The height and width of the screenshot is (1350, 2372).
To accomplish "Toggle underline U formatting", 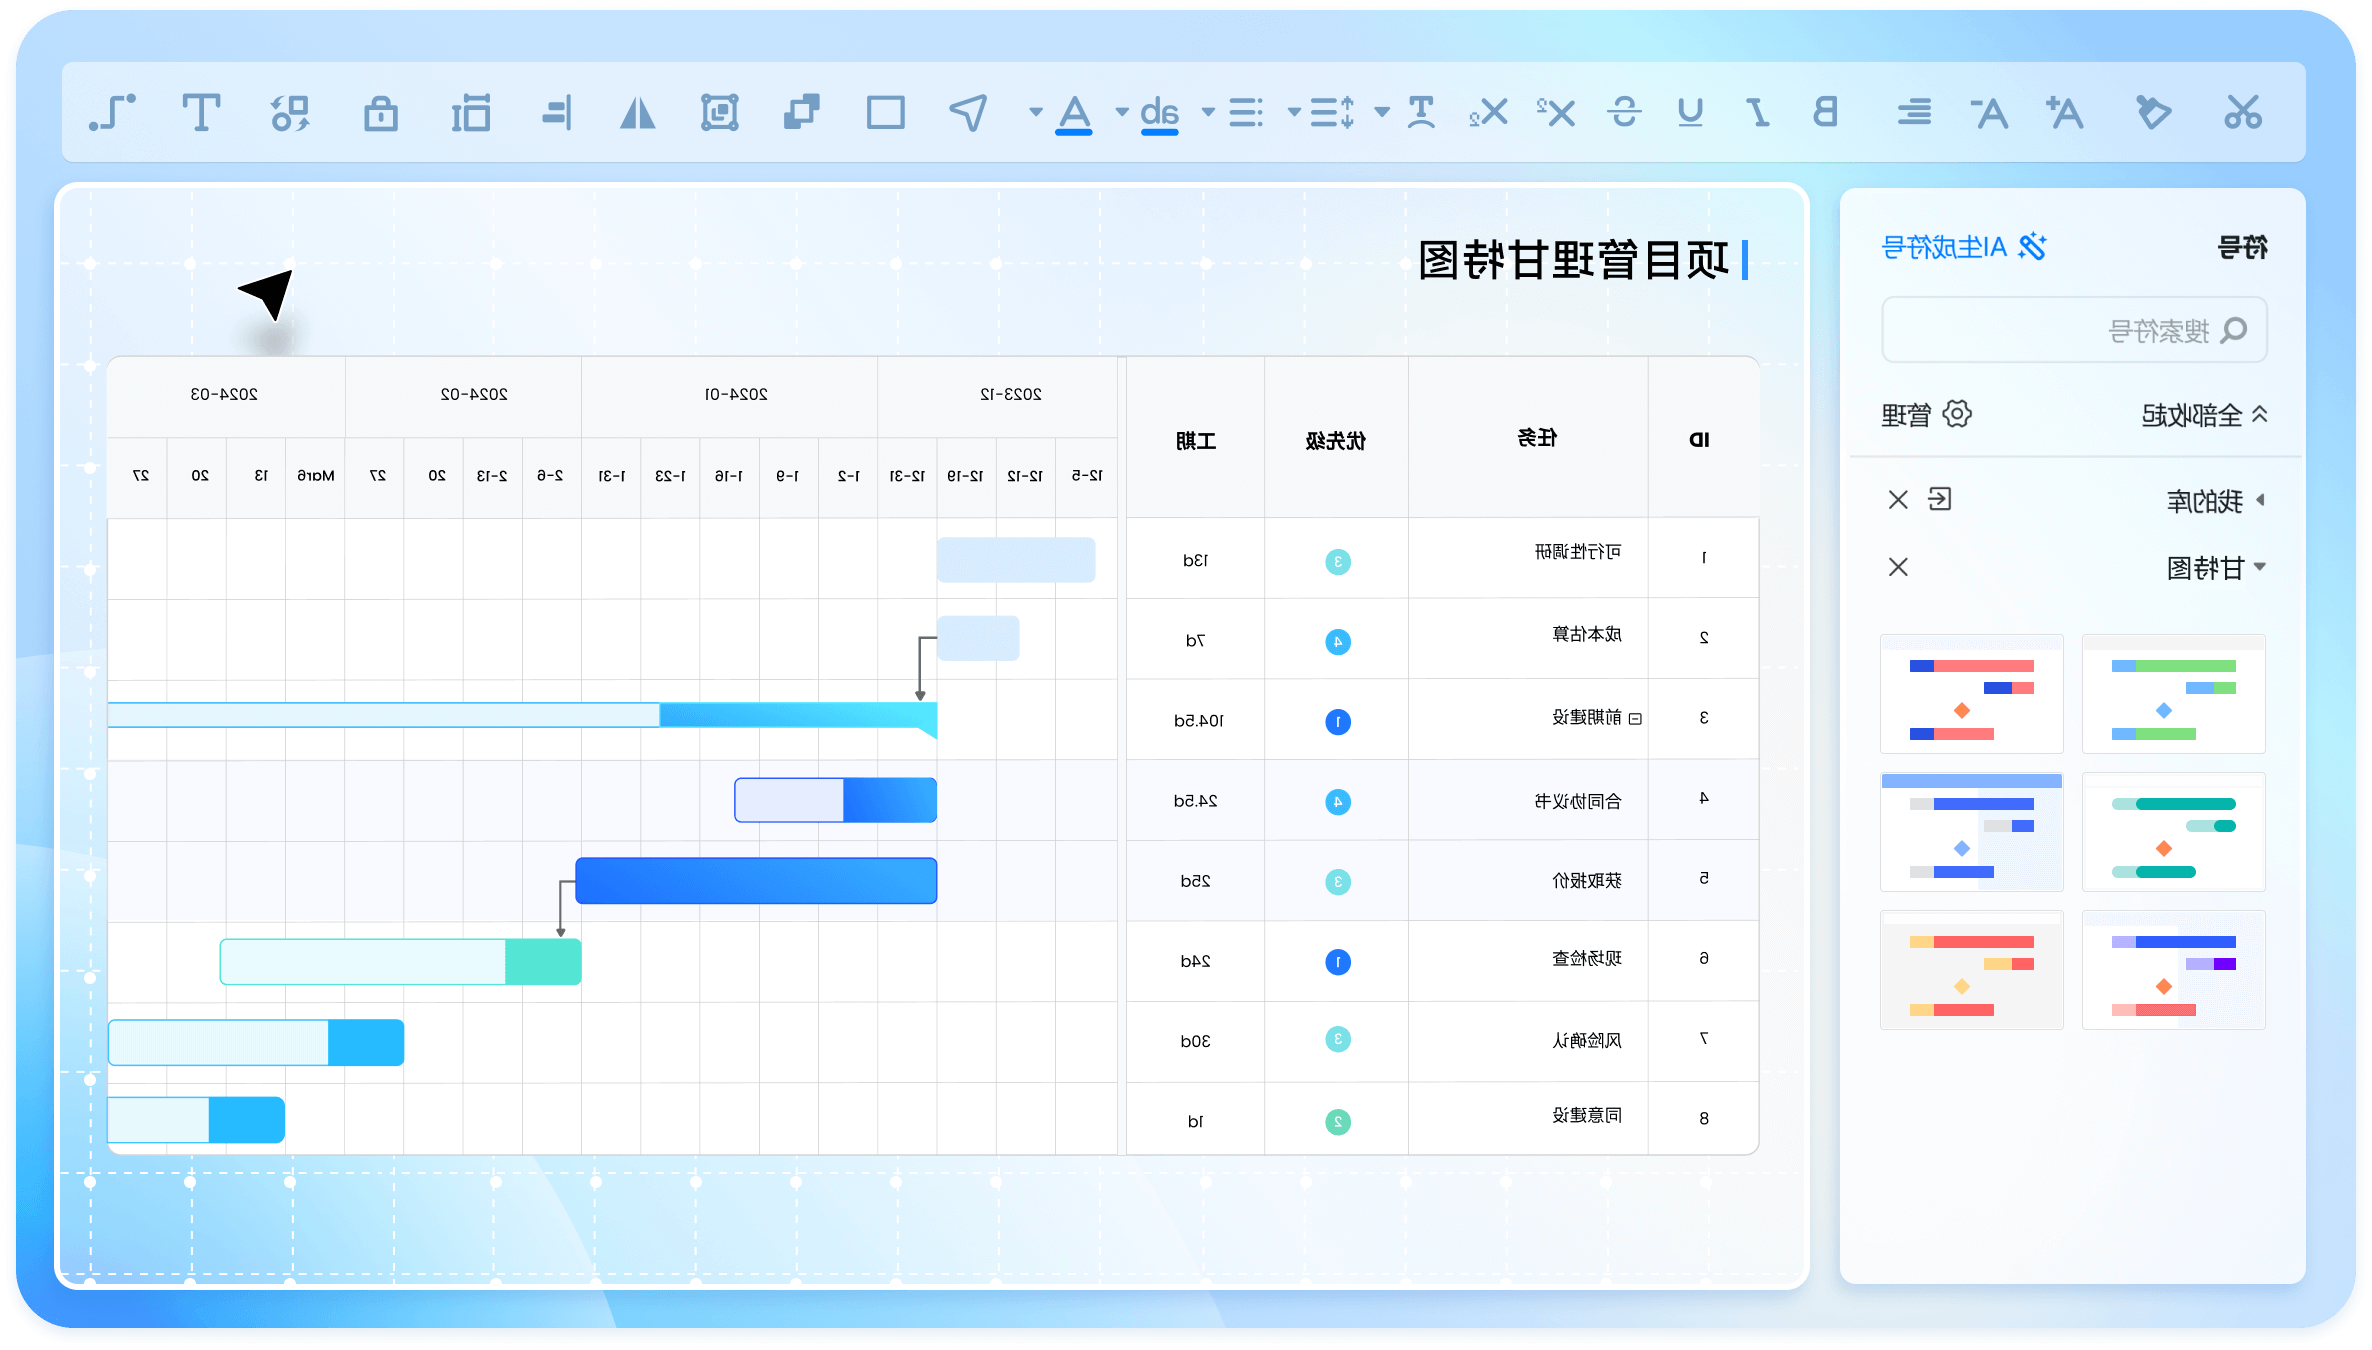I will pos(1690,112).
